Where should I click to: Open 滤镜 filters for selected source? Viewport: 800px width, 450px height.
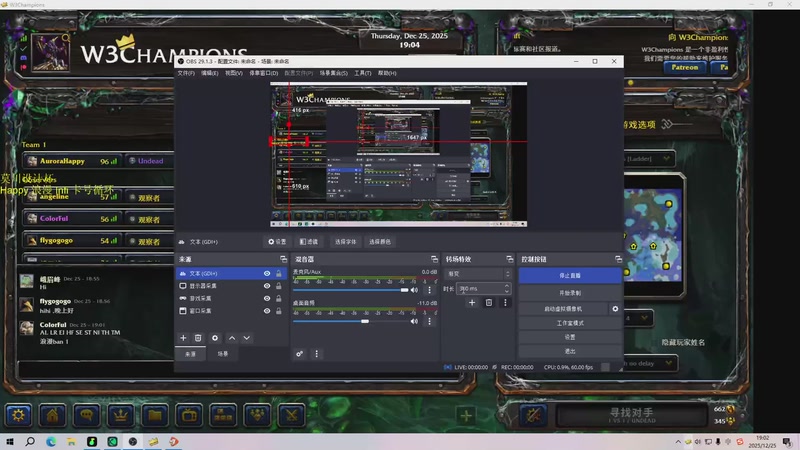point(309,242)
